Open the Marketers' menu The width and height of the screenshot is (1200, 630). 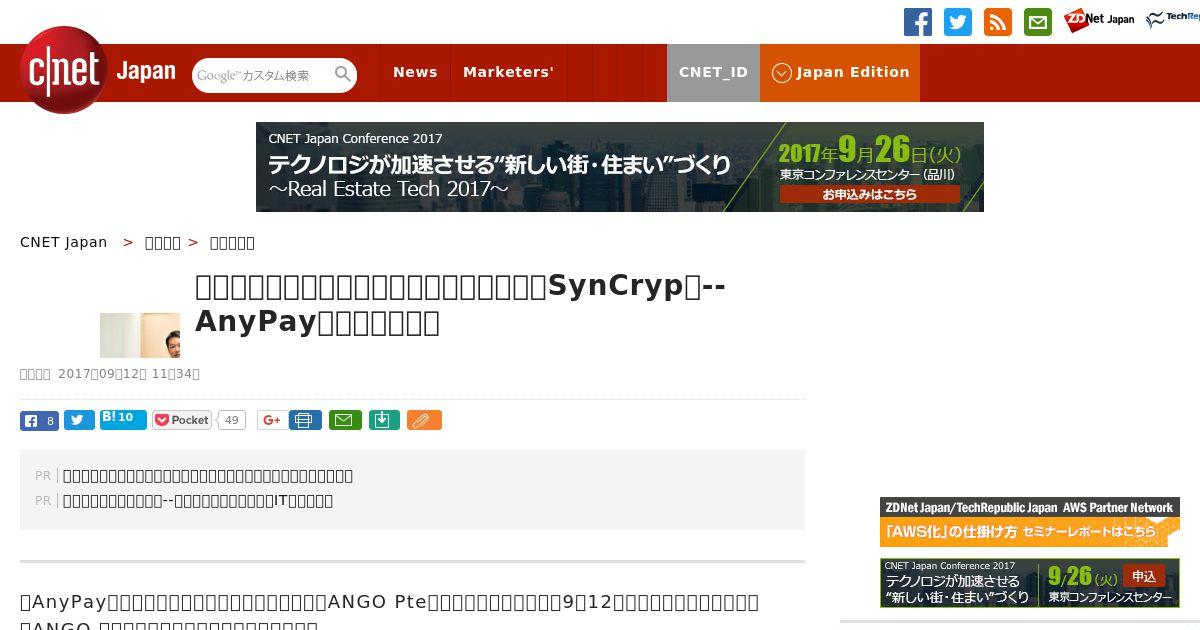click(508, 73)
